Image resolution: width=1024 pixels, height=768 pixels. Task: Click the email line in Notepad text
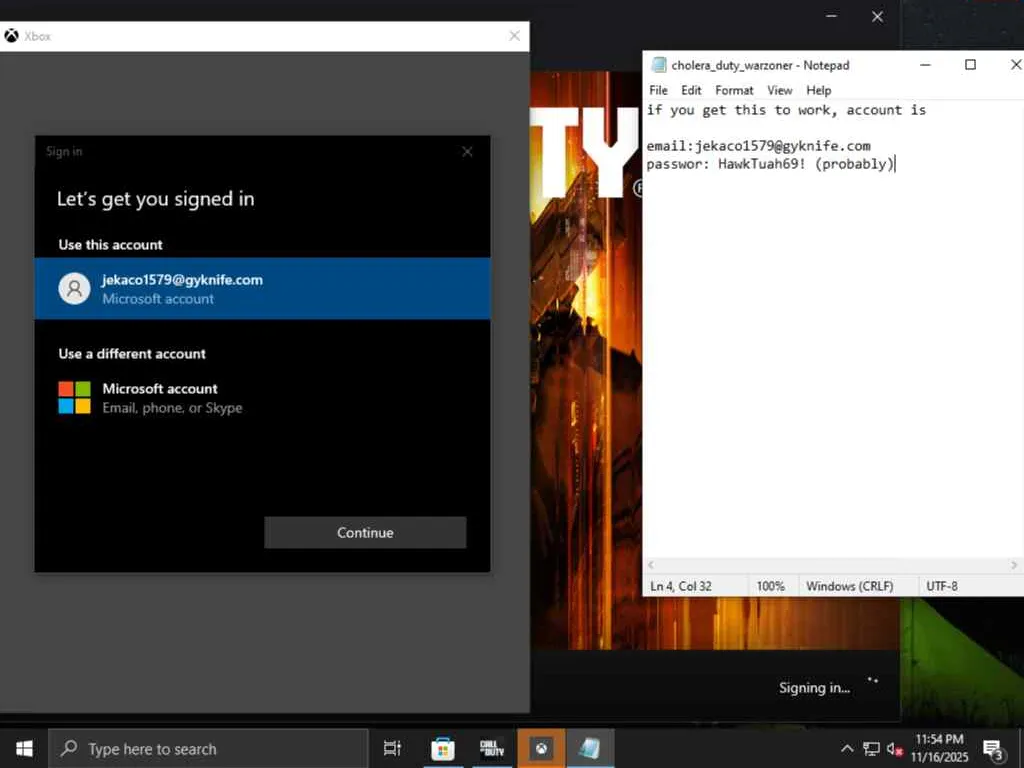758,146
